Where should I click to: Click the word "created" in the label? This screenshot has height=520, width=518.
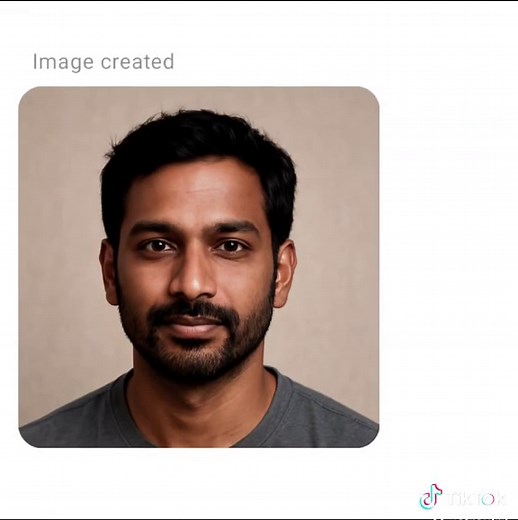point(137,61)
